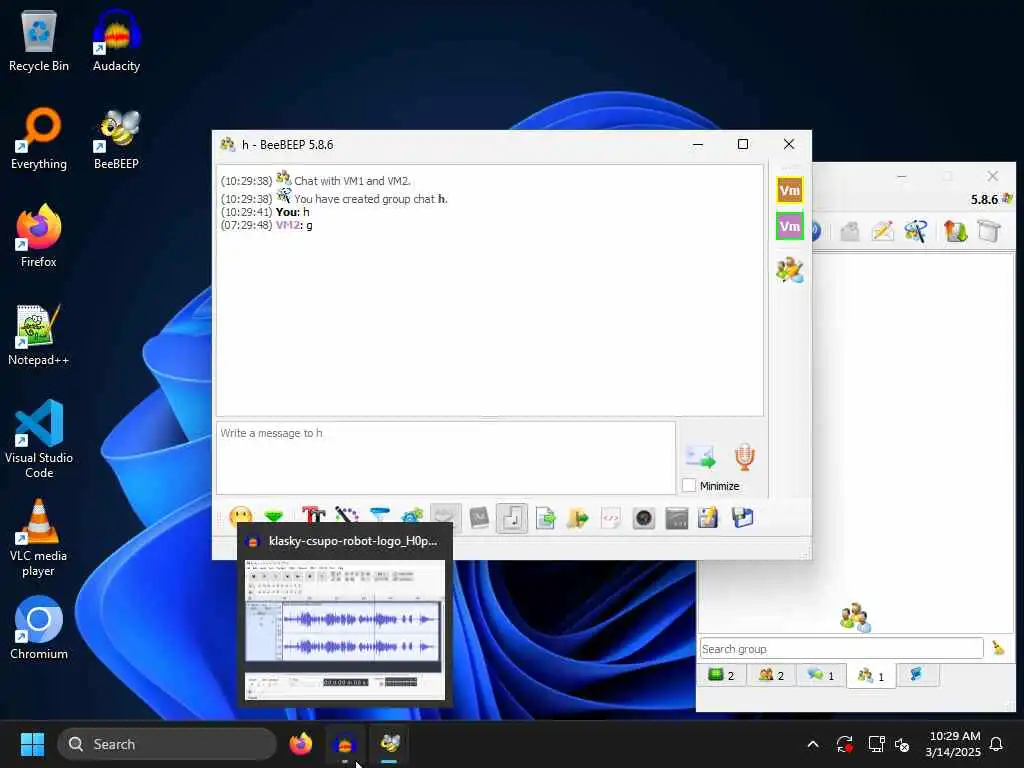Open the magic wand color icon in toolbar

(346, 515)
